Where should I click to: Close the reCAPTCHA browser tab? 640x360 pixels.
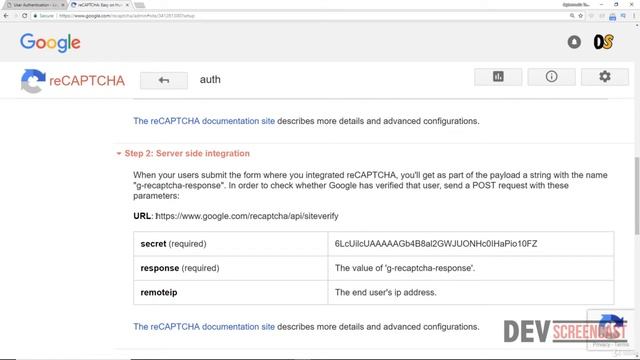pos(127,5)
